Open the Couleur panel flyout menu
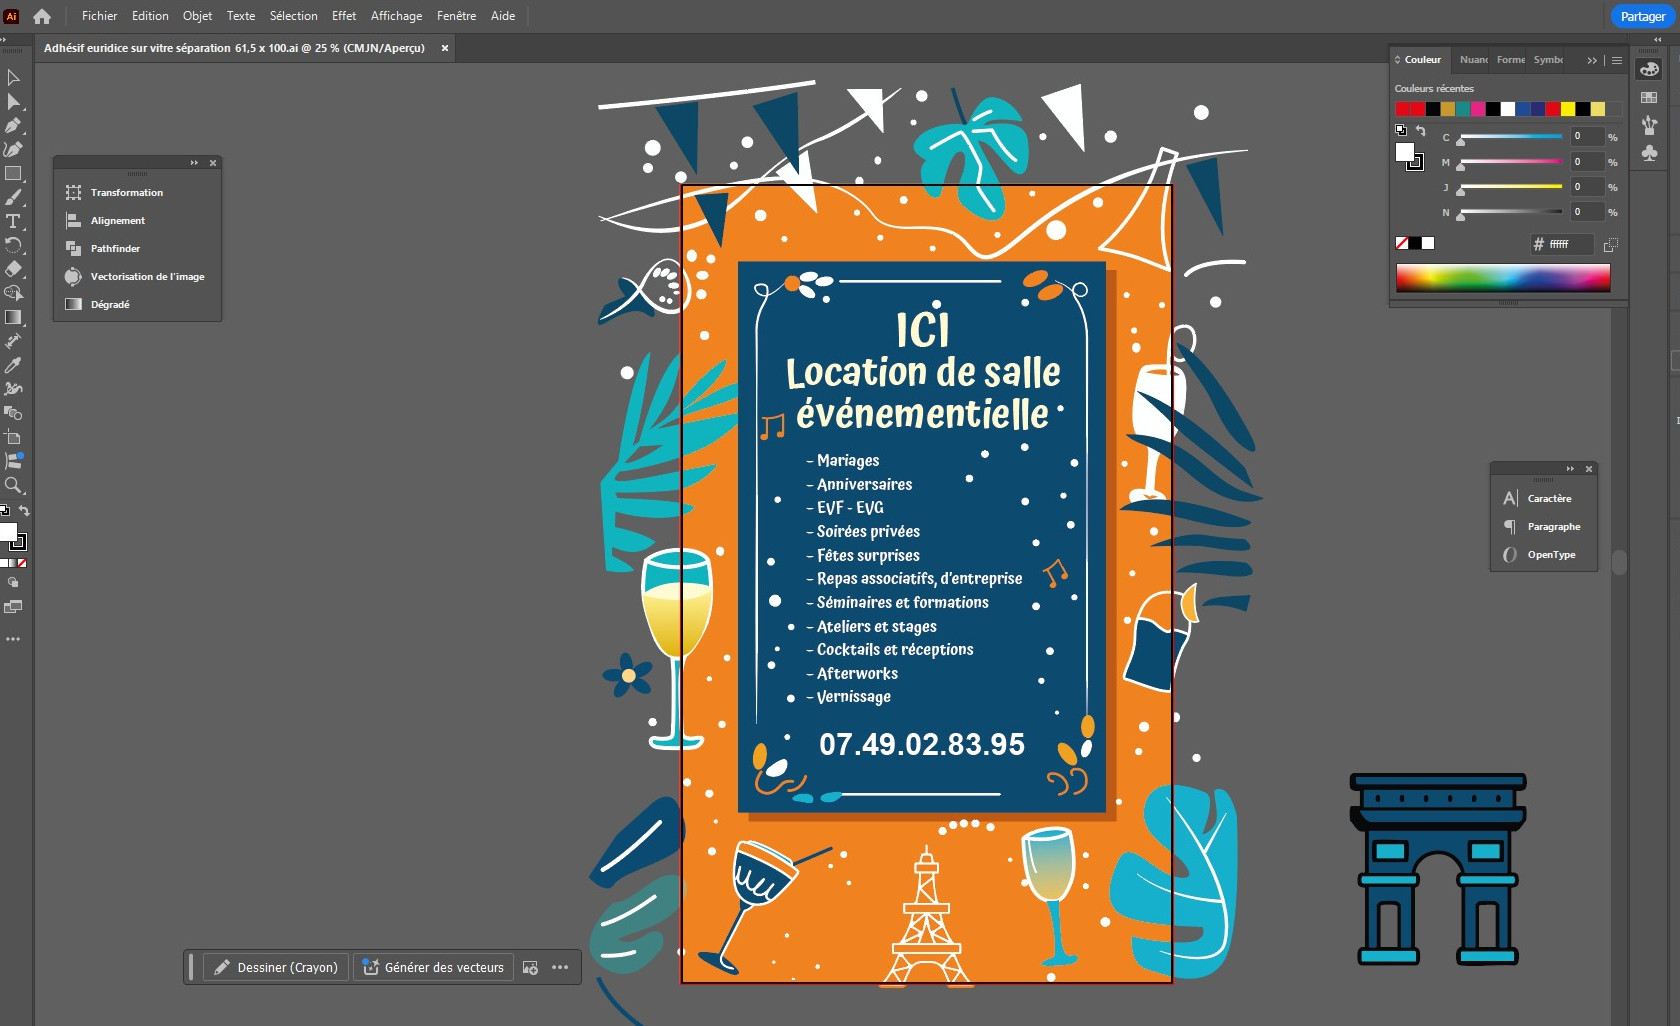 [1617, 60]
